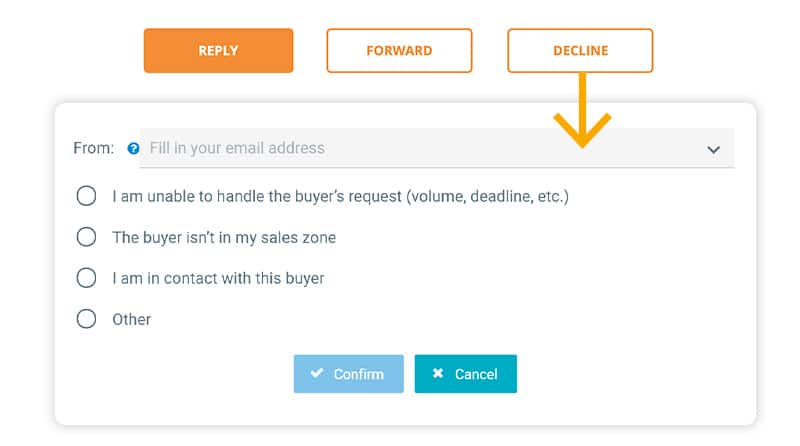This screenshot has height=446, width=800.
Task: Select the radio circle for already in contact with buyer
Action: 86,278
